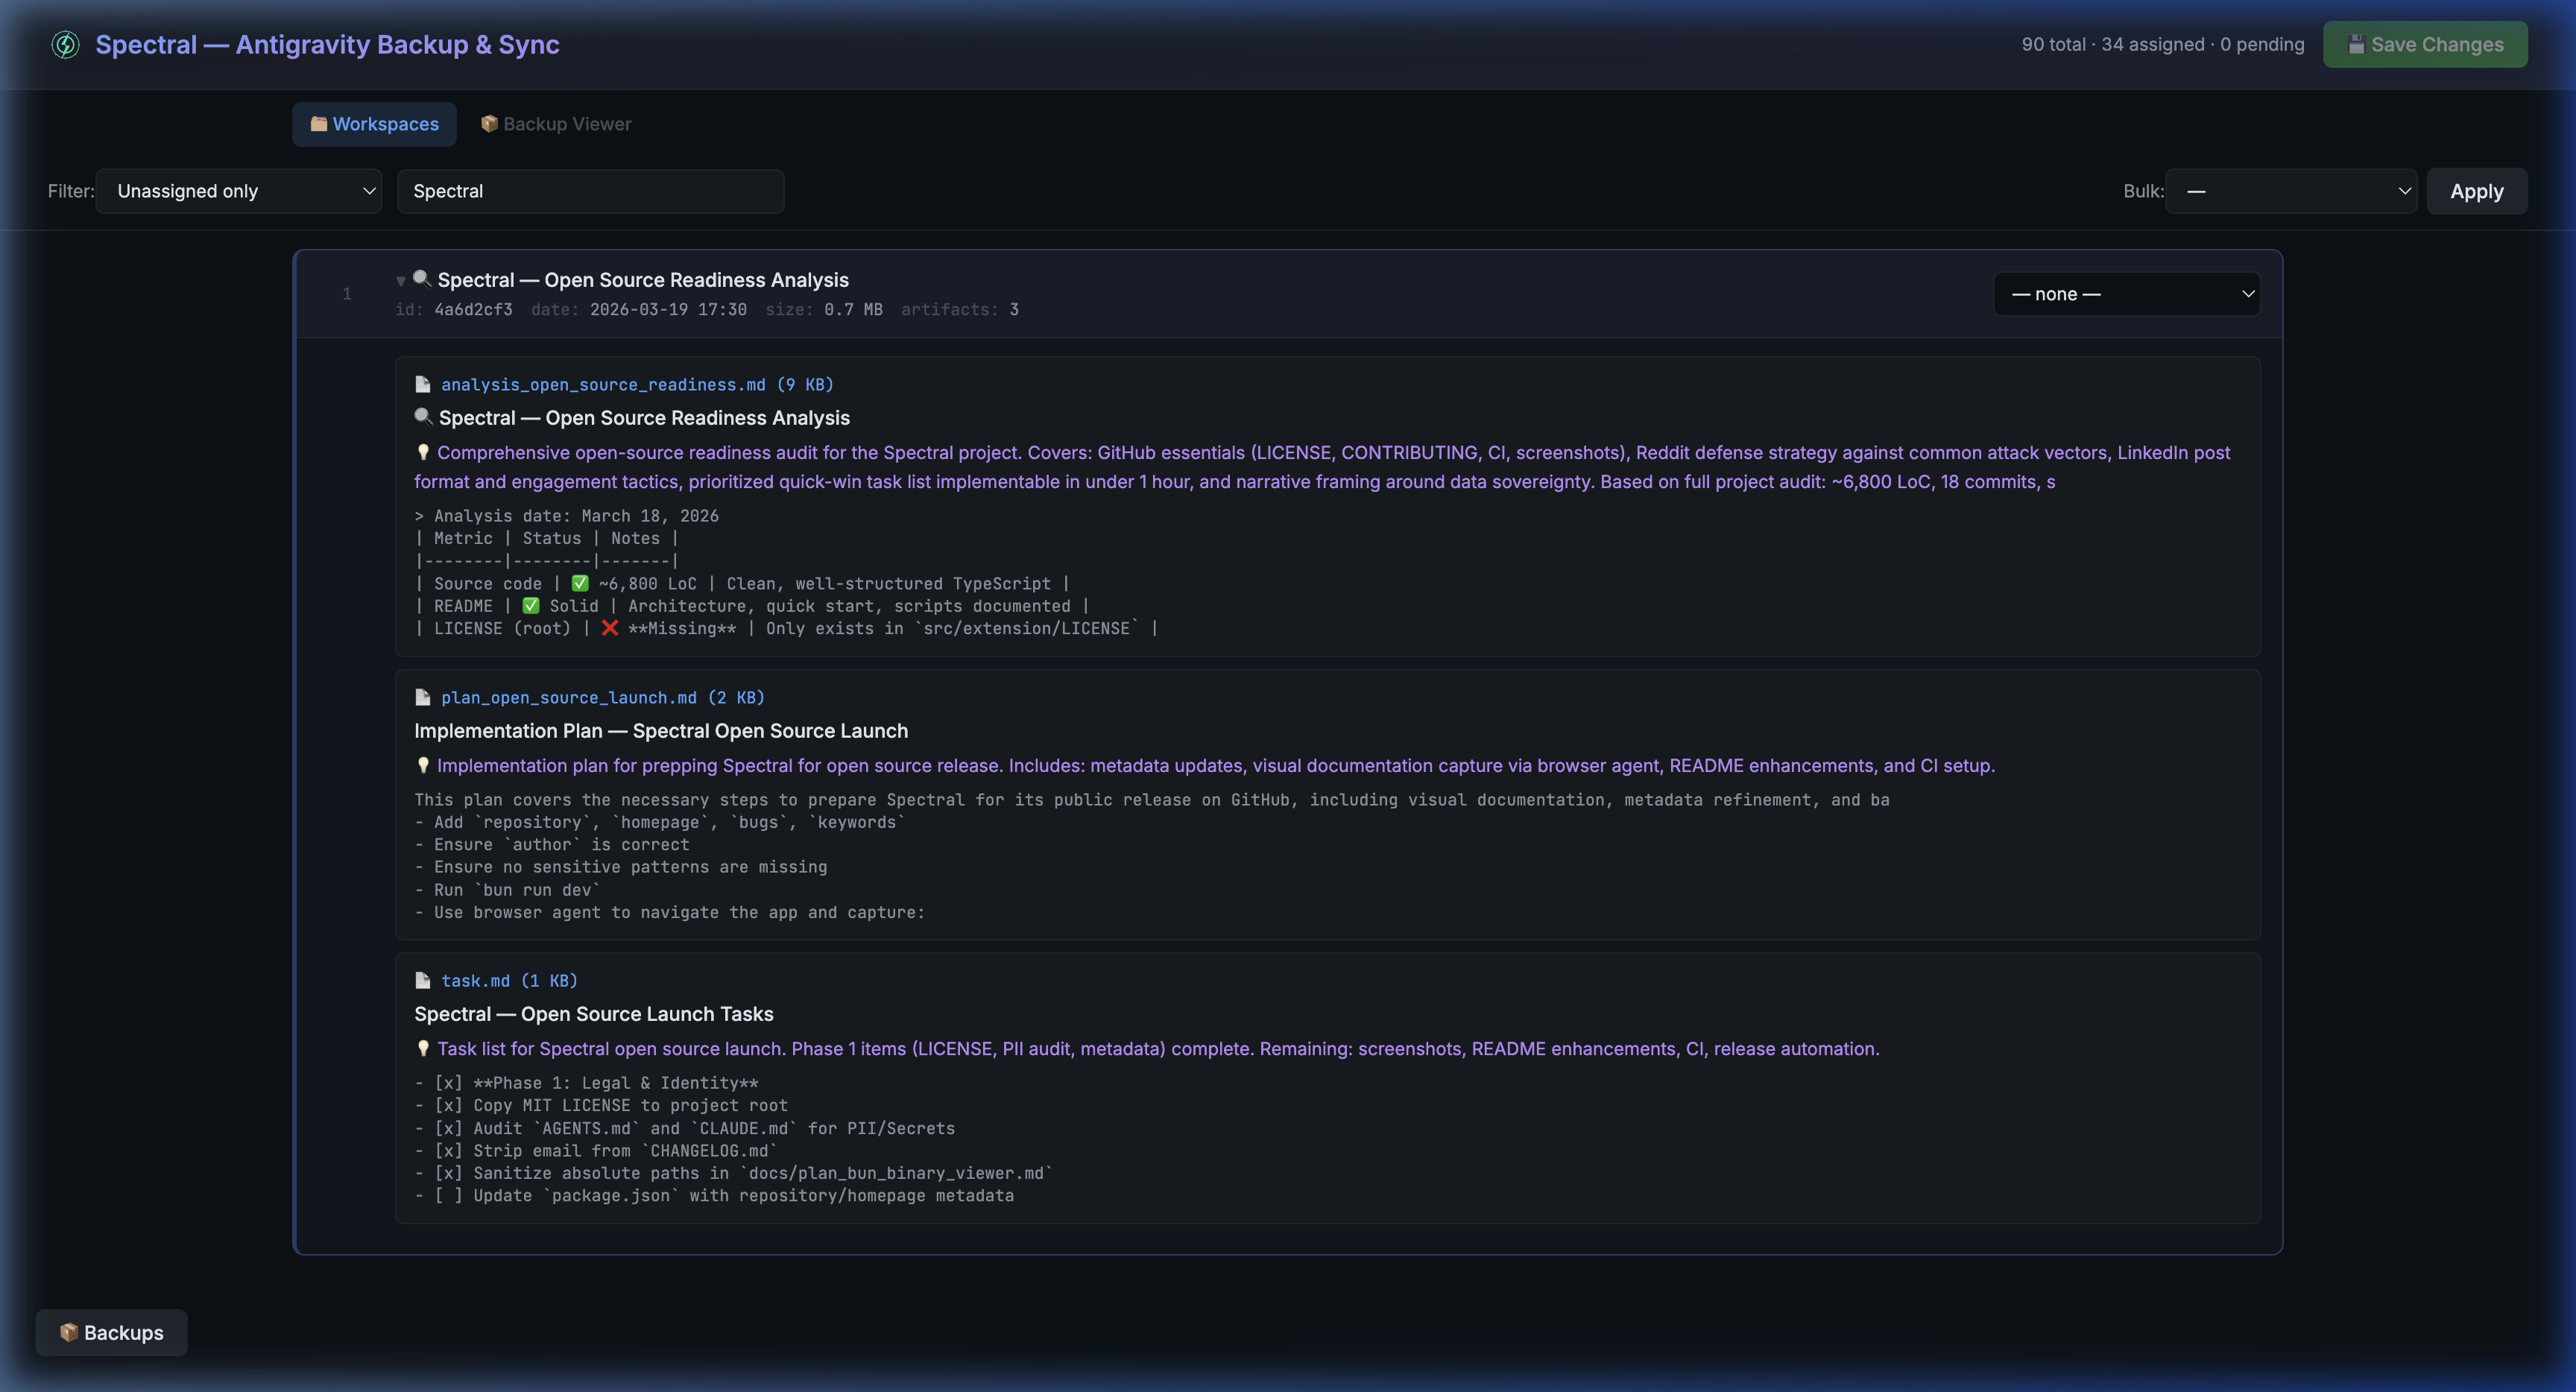
Task: Switch to the Backup Viewer tab
Action: [556, 124]
